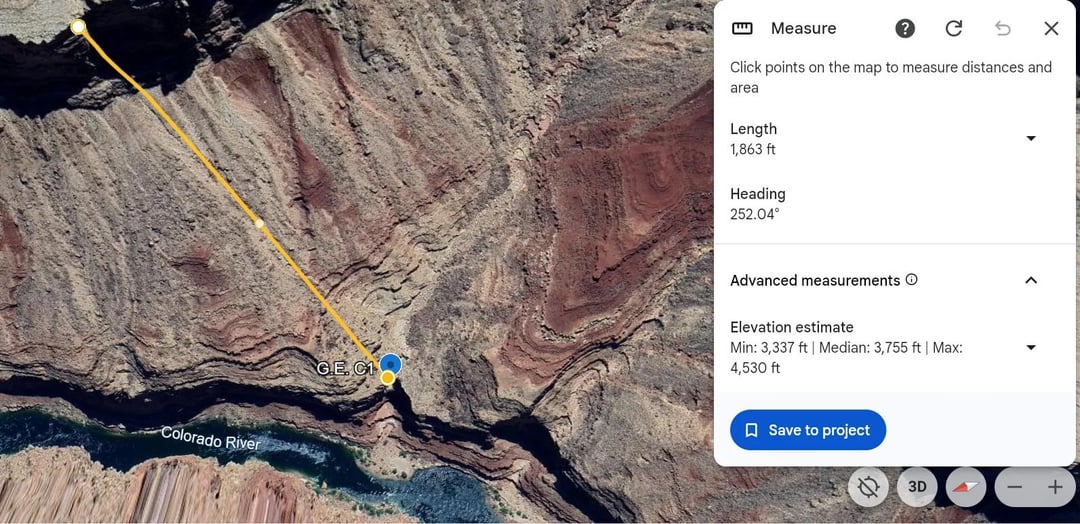Screen dimensions: 1080x524
Task: Close the Measure panel
Action: coord(1051,28)
